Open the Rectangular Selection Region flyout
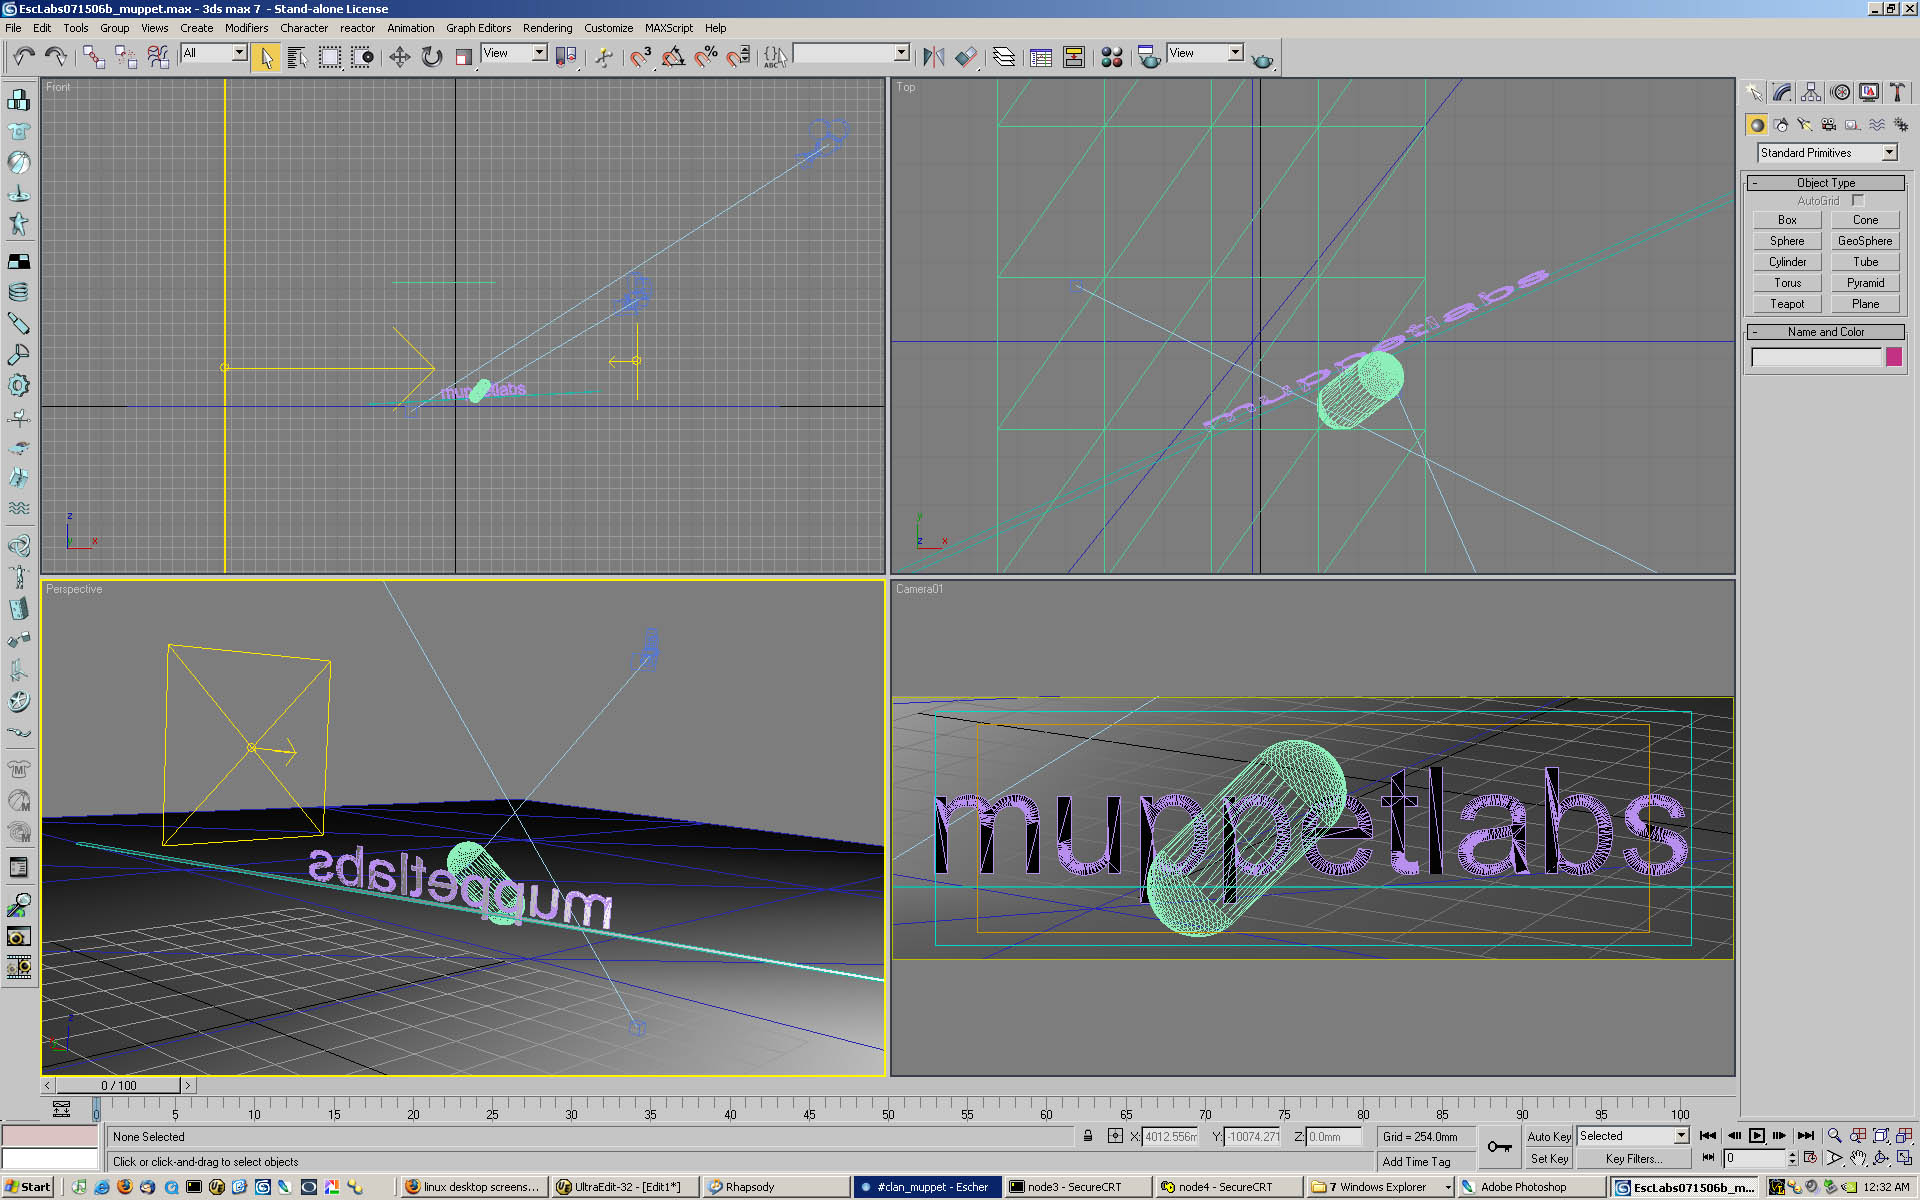Image resolution: width=1920 pixels, height=1200 pixels. pyautogui.click(x=329, y=57)
